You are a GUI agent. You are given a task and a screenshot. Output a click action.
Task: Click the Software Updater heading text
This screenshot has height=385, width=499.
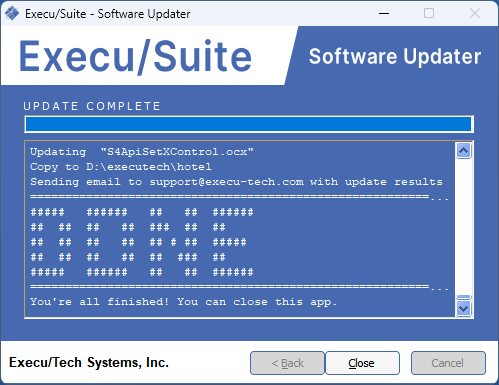click(395, 56)
